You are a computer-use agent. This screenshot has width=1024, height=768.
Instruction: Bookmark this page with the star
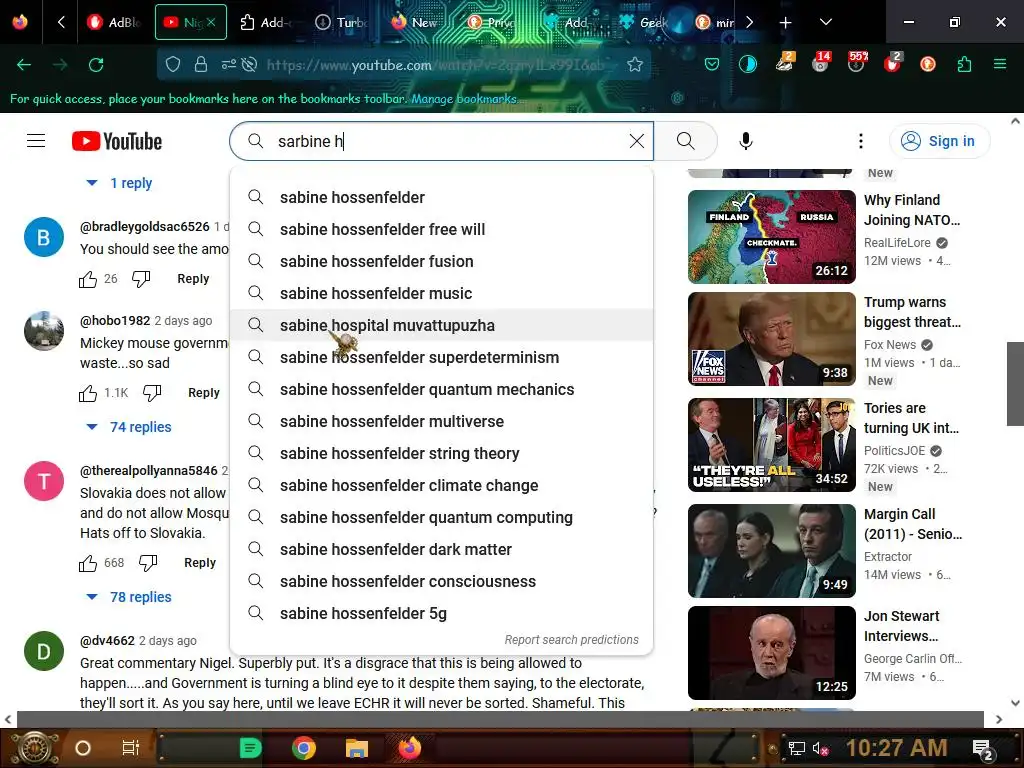[635, 64]
